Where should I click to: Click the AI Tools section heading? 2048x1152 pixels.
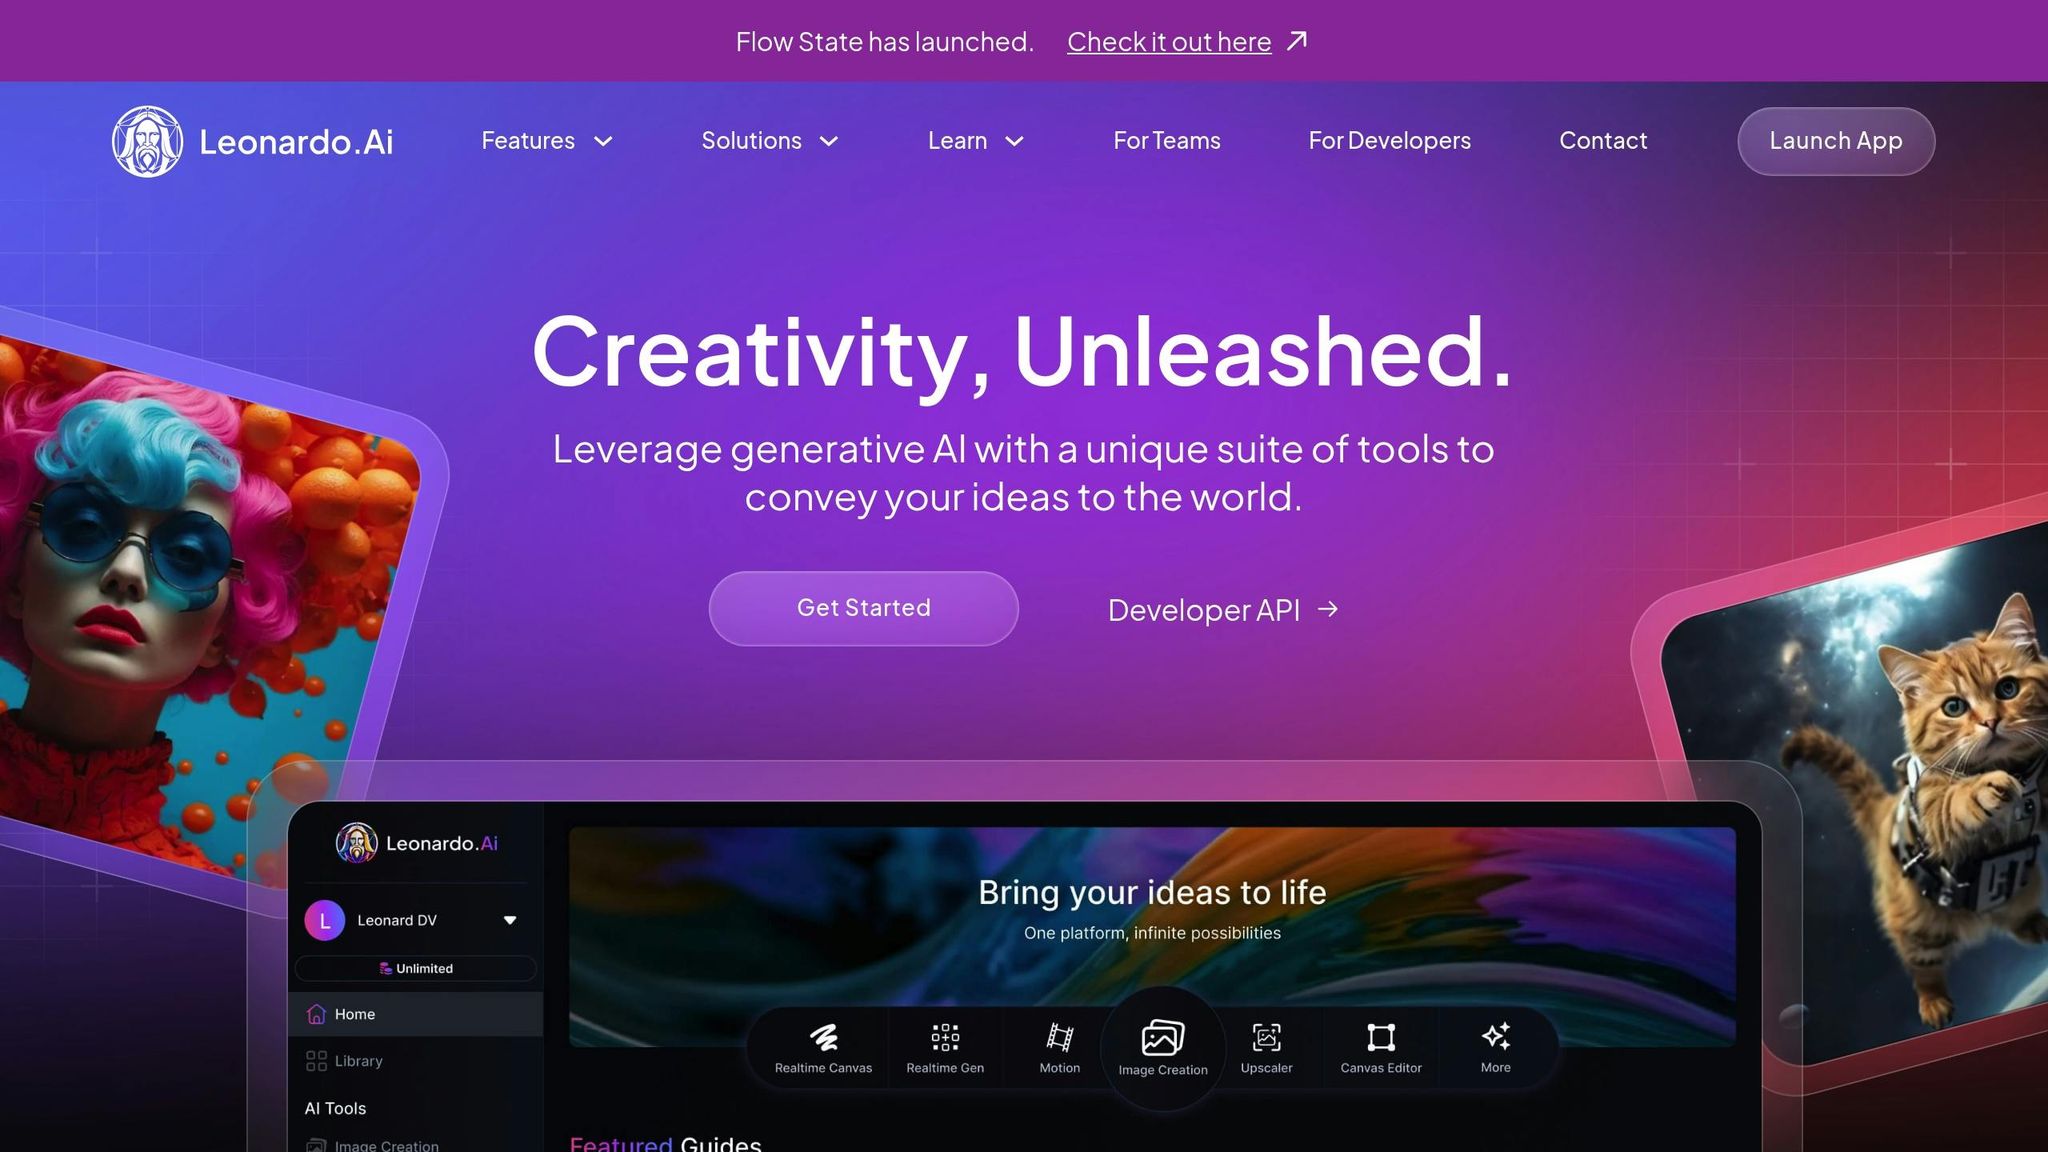click(335, 1108)
